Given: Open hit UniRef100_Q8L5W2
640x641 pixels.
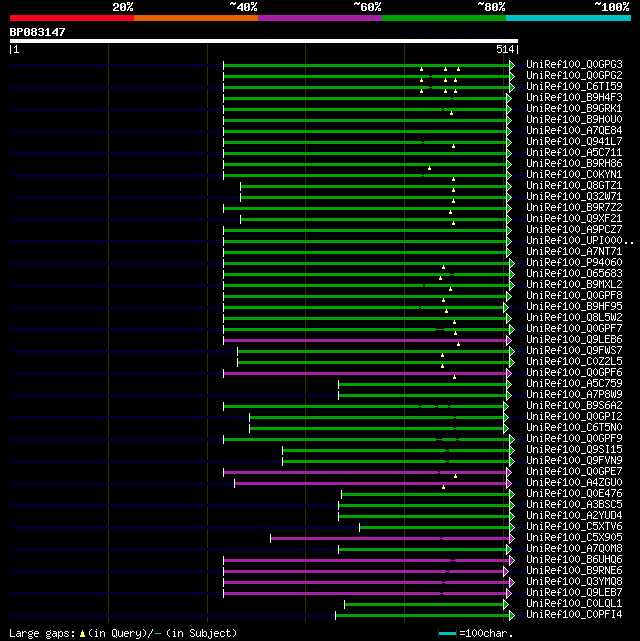Looking at the screenshot, I should click(x=574, y=318).
